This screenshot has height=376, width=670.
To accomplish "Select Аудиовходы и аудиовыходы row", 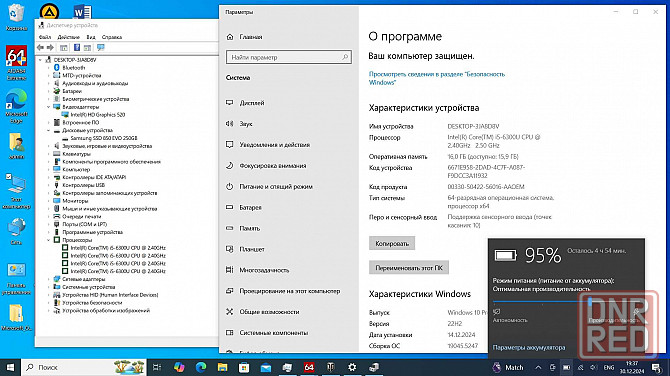I will pyautogui.click(x=95, y=83).
